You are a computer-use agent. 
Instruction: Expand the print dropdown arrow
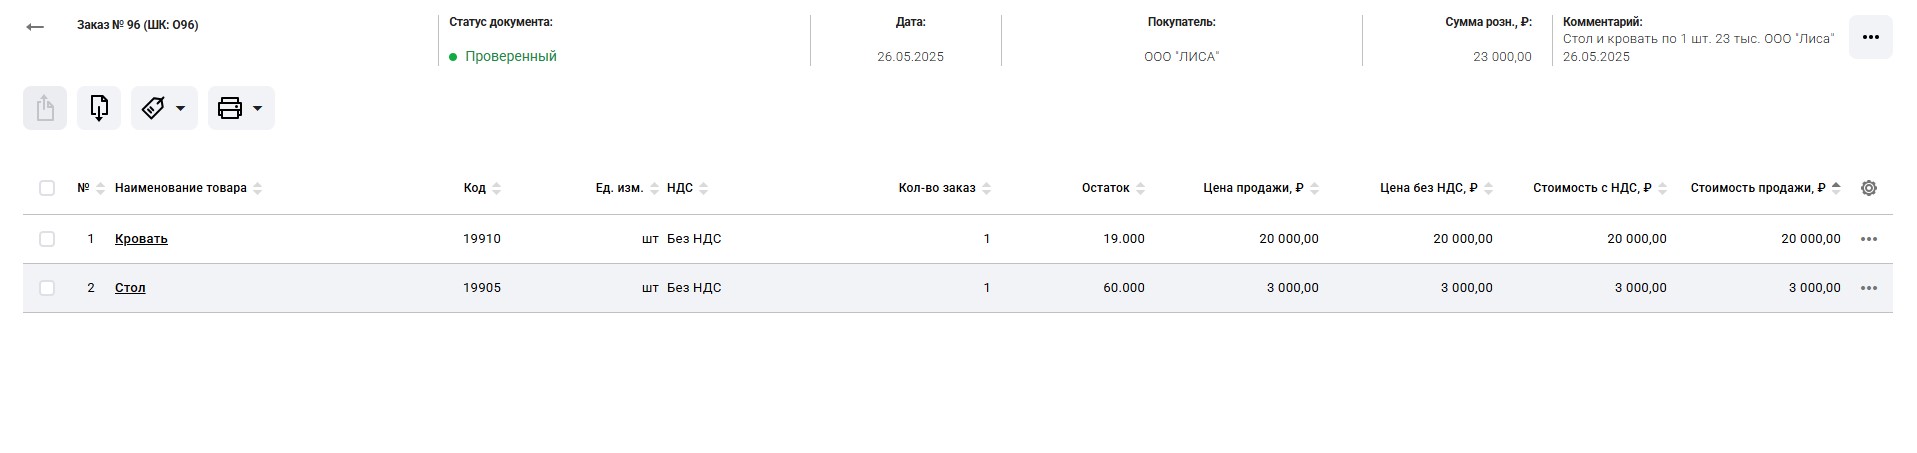coord(257,108)
